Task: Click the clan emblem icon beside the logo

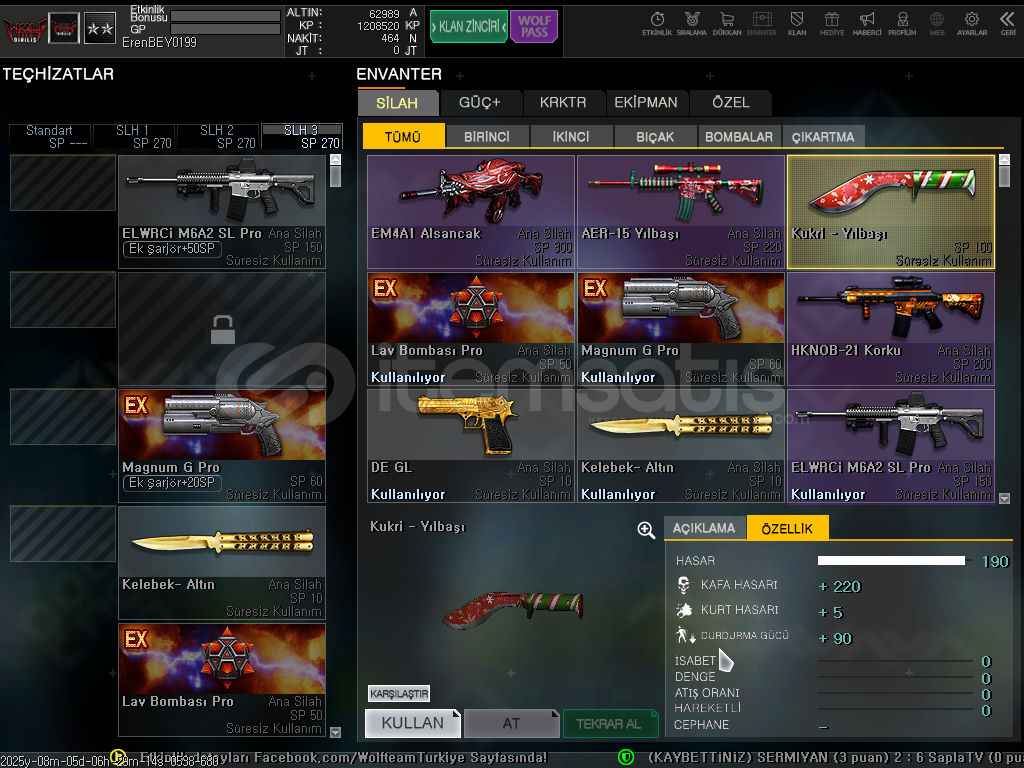Action: pyautogui.click(x=64, y=28)
